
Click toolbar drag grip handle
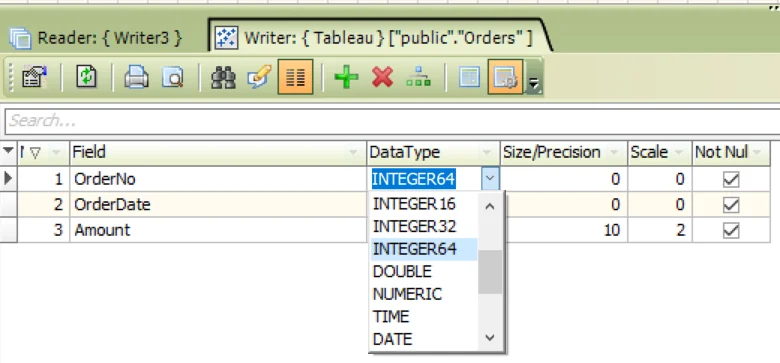coord(11,78)
